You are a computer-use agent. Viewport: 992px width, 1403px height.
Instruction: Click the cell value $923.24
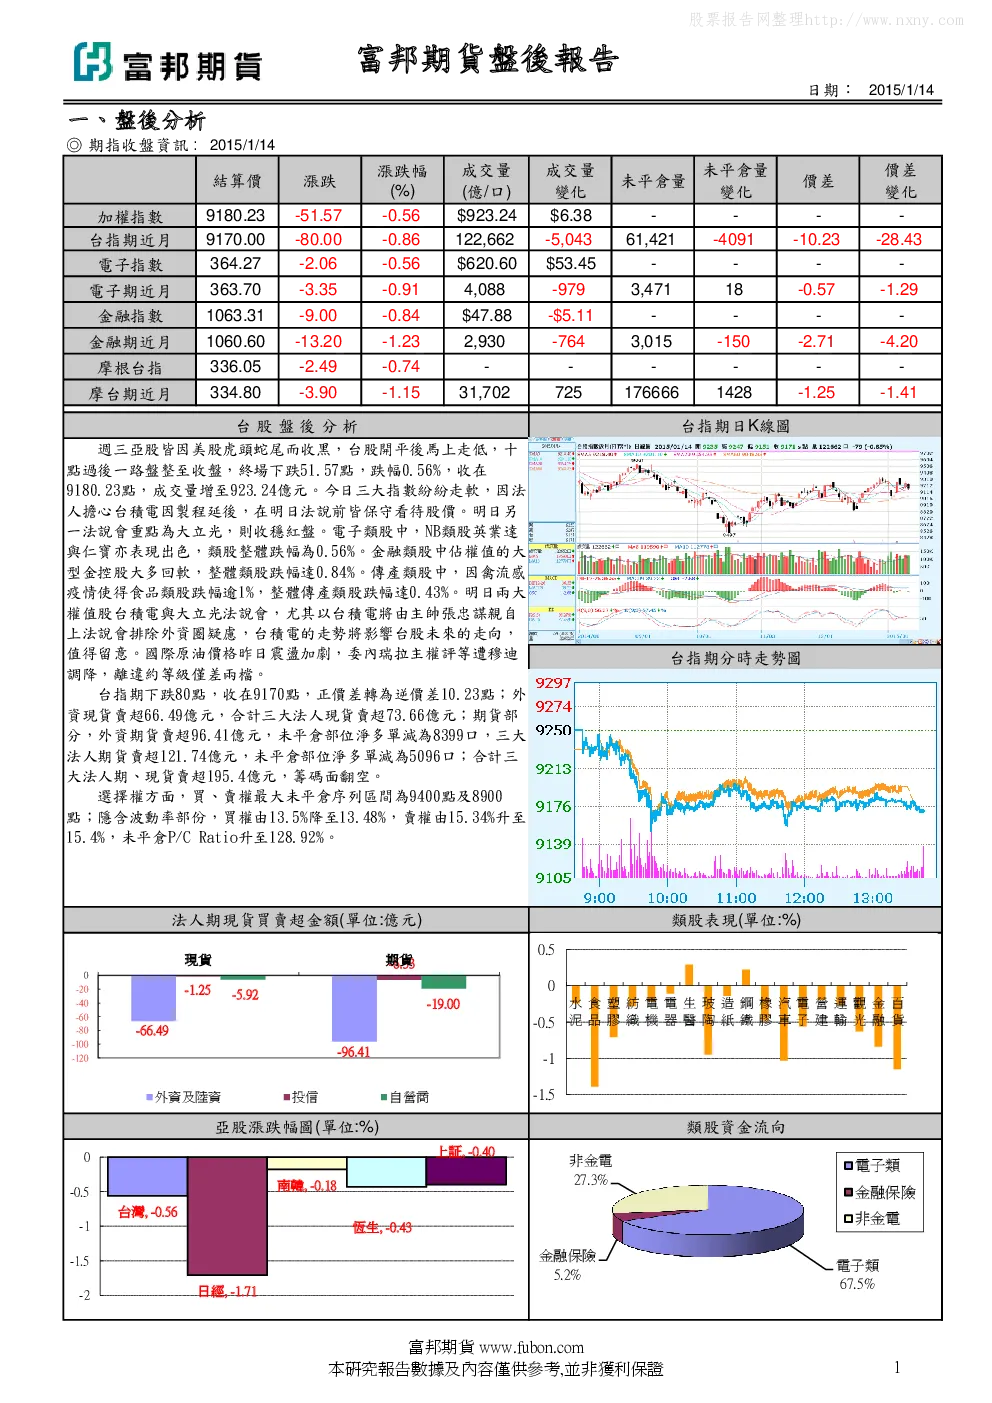(x=487, y=215)
